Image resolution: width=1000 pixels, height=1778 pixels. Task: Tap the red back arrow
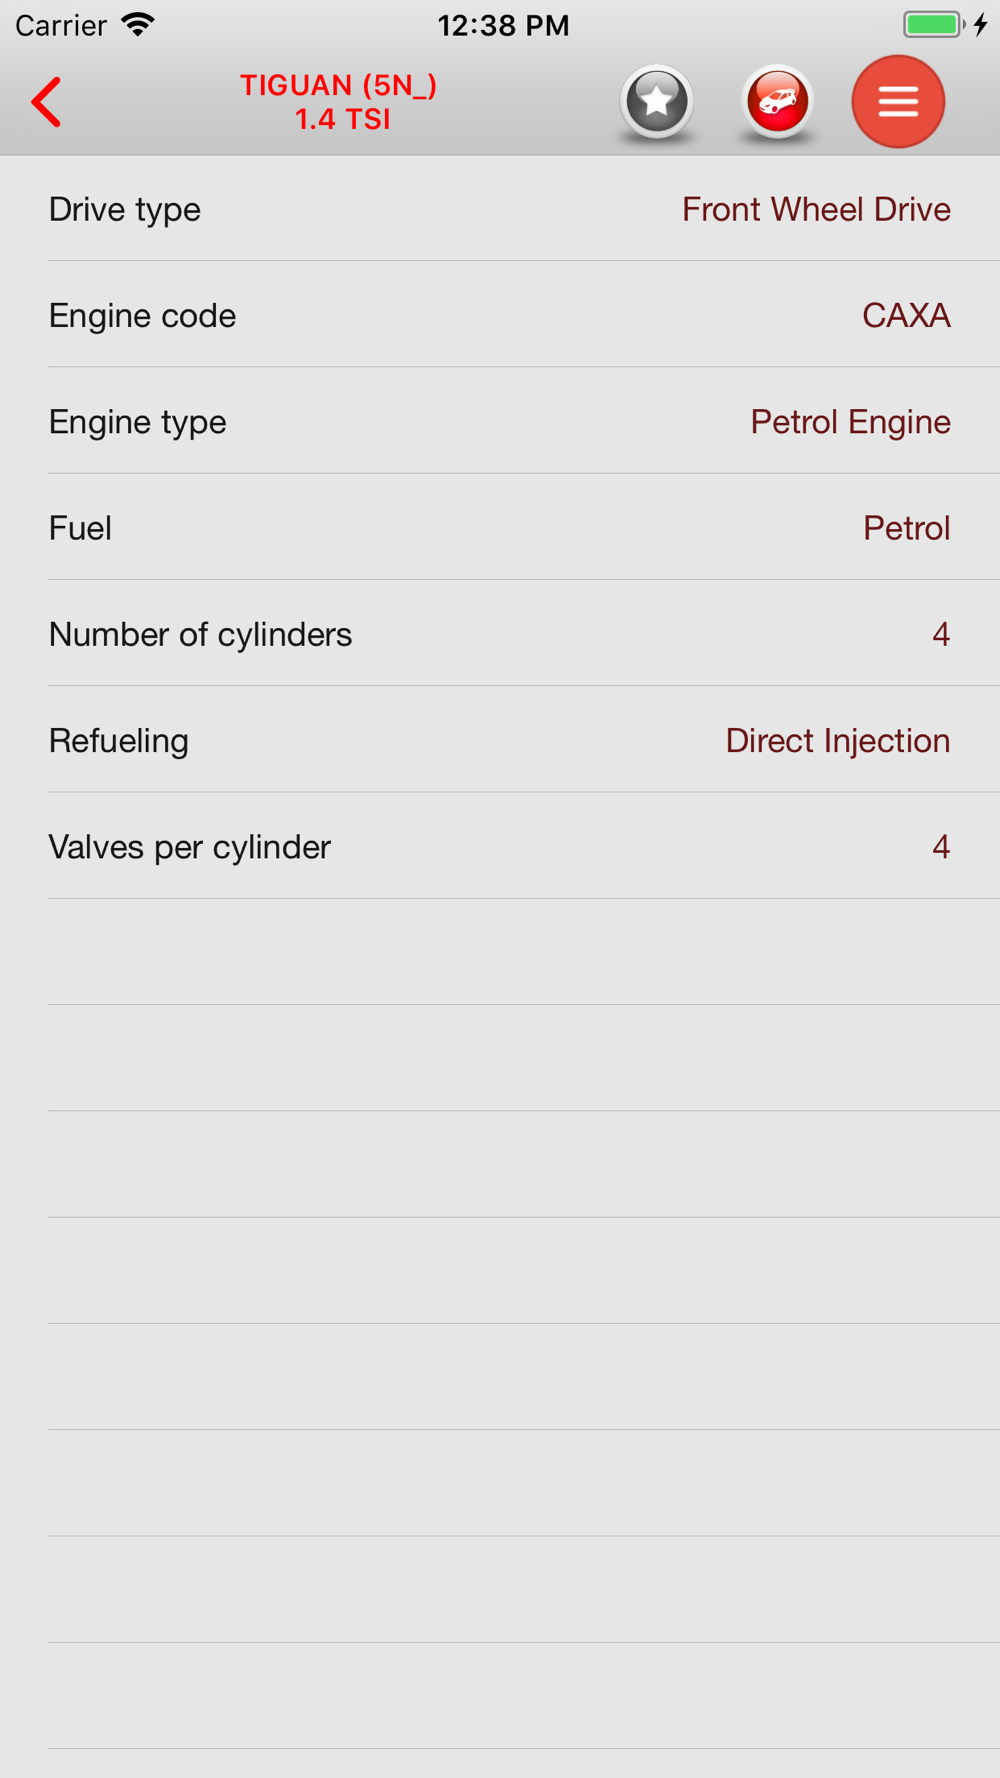tap(46, 102)
